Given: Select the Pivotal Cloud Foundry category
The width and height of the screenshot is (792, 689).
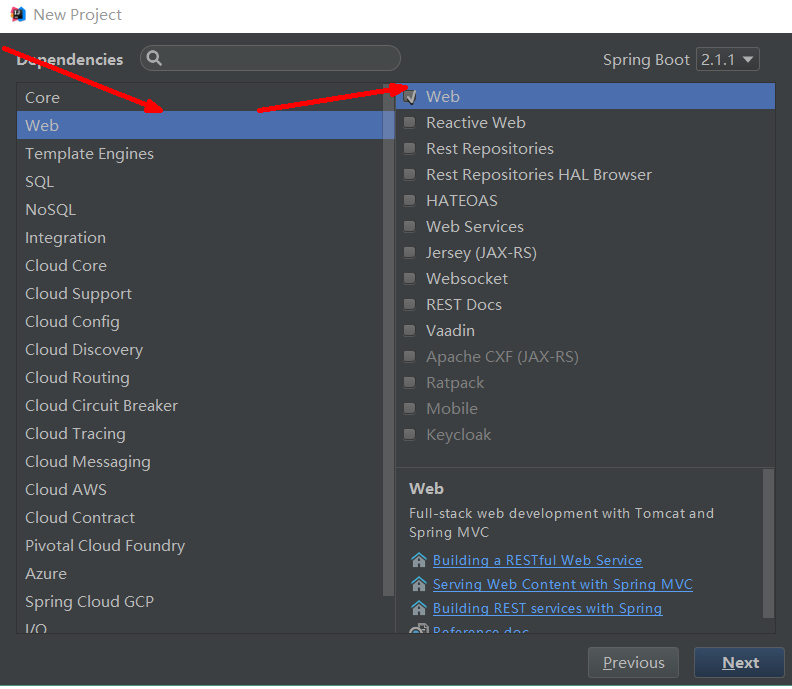Looking at the screenshot, I should 200,545.
